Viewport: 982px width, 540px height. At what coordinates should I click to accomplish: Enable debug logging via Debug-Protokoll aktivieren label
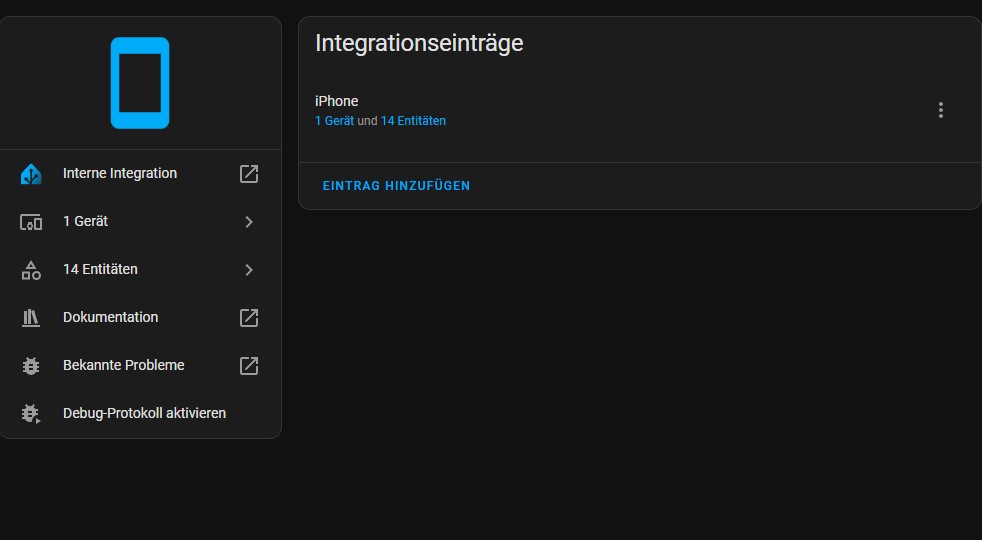[x=144, y=413]
